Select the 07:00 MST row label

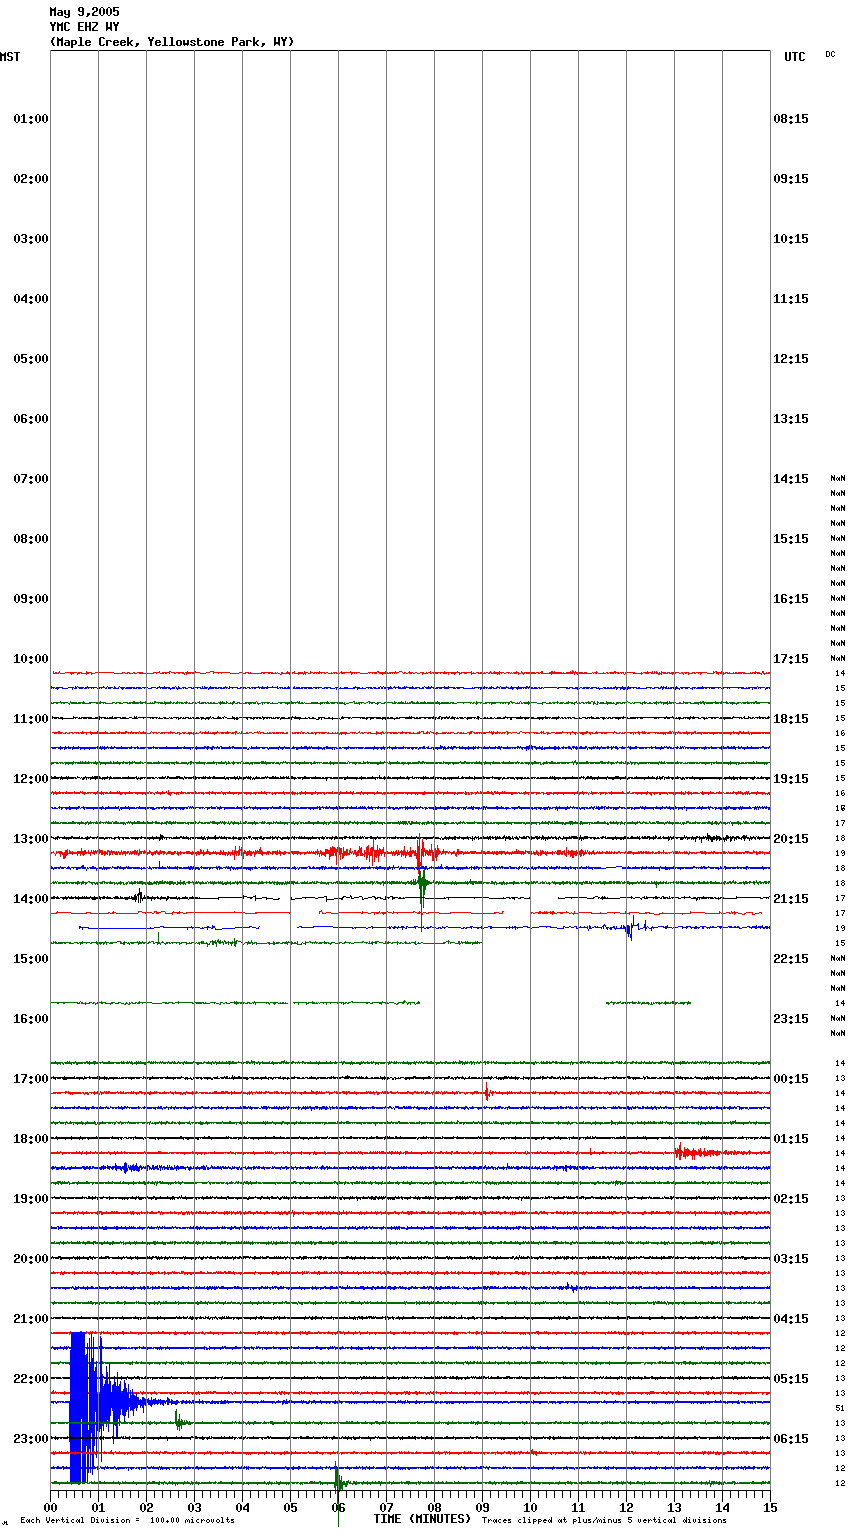tap(31, 479)
